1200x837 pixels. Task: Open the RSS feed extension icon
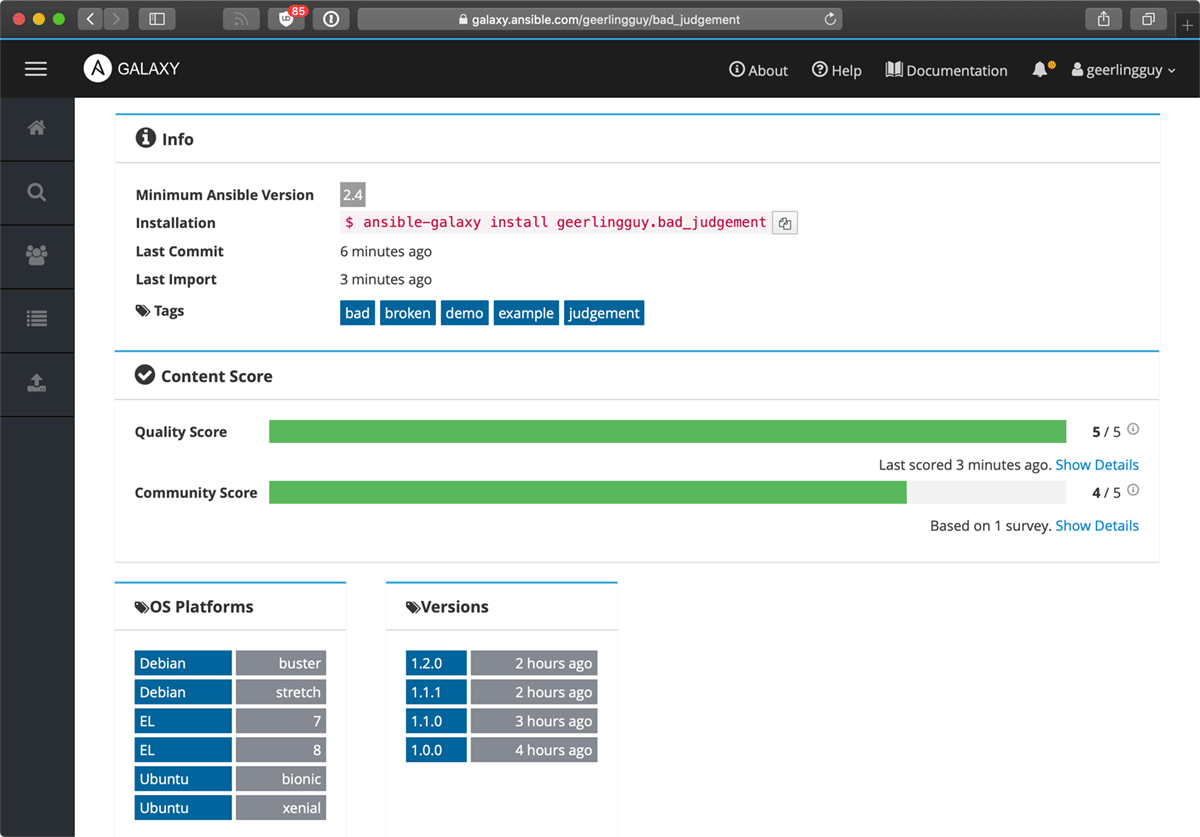(241, 19)
